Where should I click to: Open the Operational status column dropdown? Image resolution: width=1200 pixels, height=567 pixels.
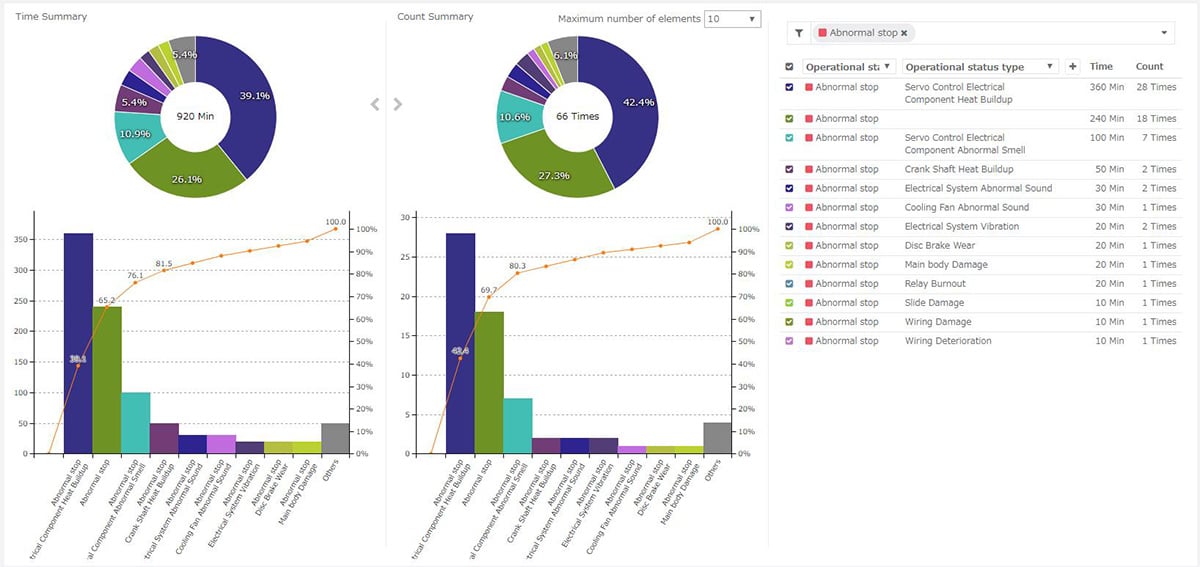[x=888, y=67]
